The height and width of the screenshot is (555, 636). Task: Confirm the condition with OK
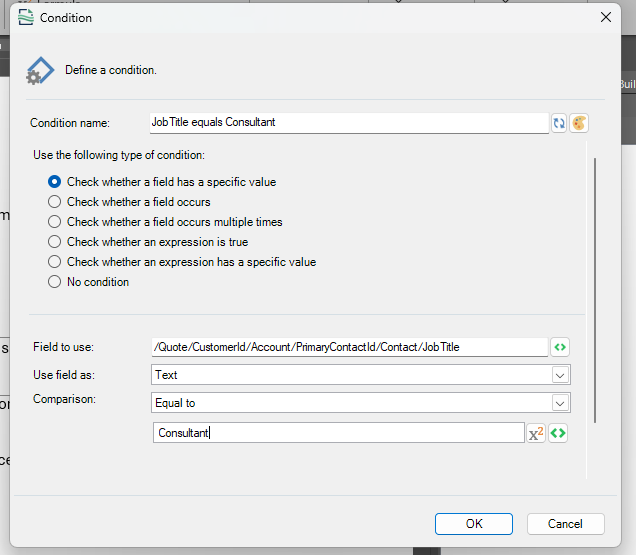click(474, 524)
